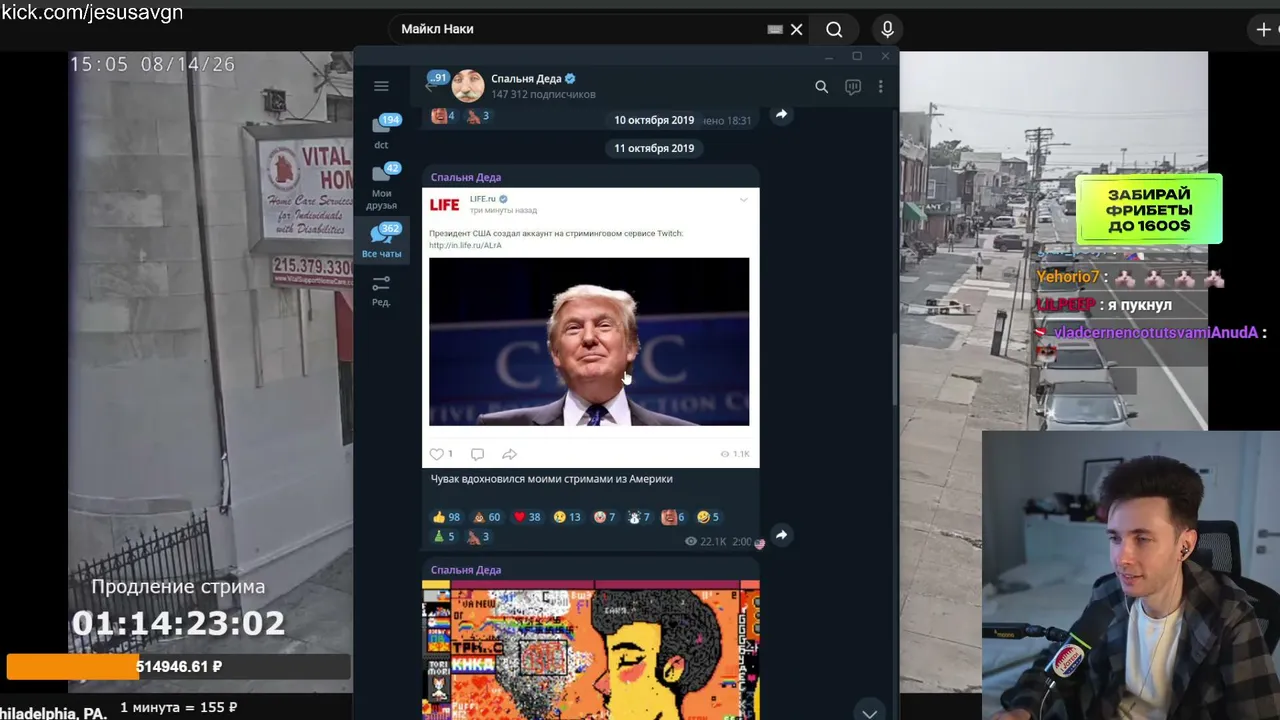Add the poop reaction with 60 count
The image size is (1280, 720).
coord(486,517)
